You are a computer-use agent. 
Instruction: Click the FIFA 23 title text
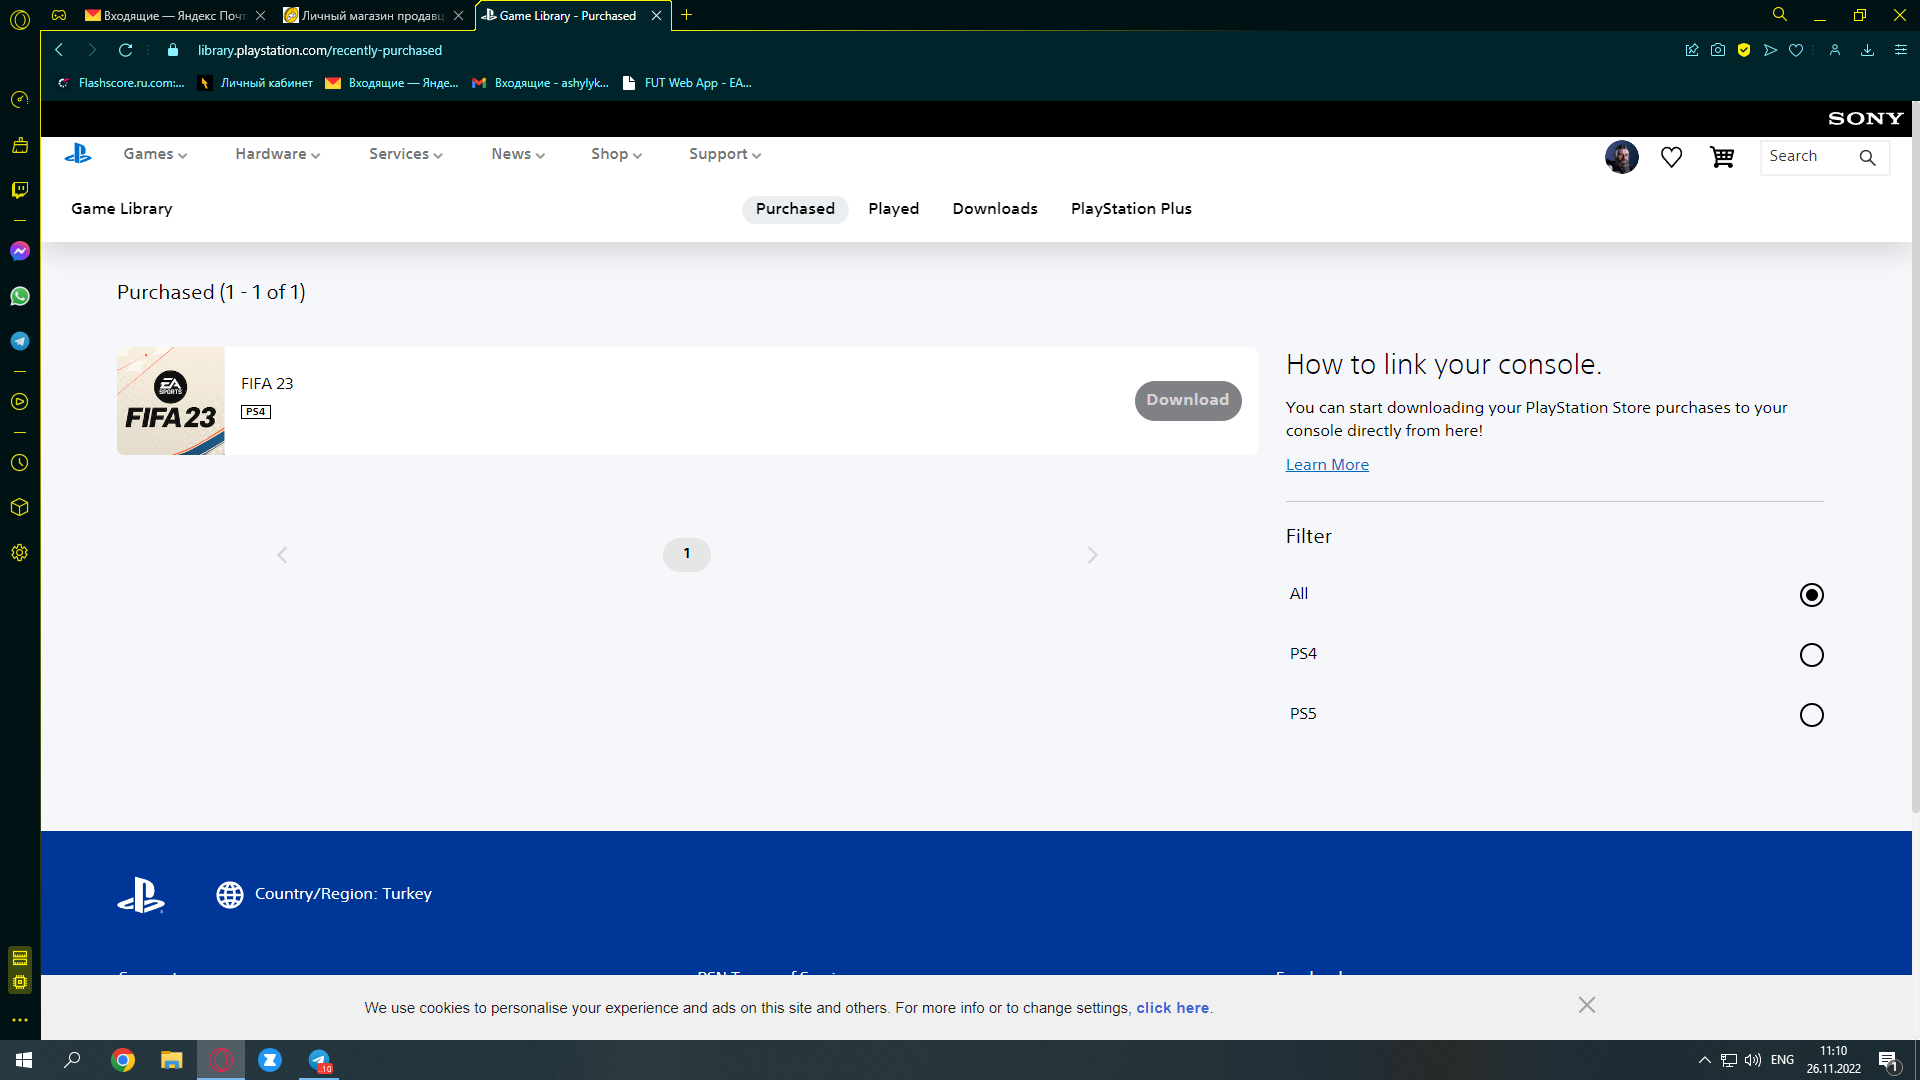point(267,384)
